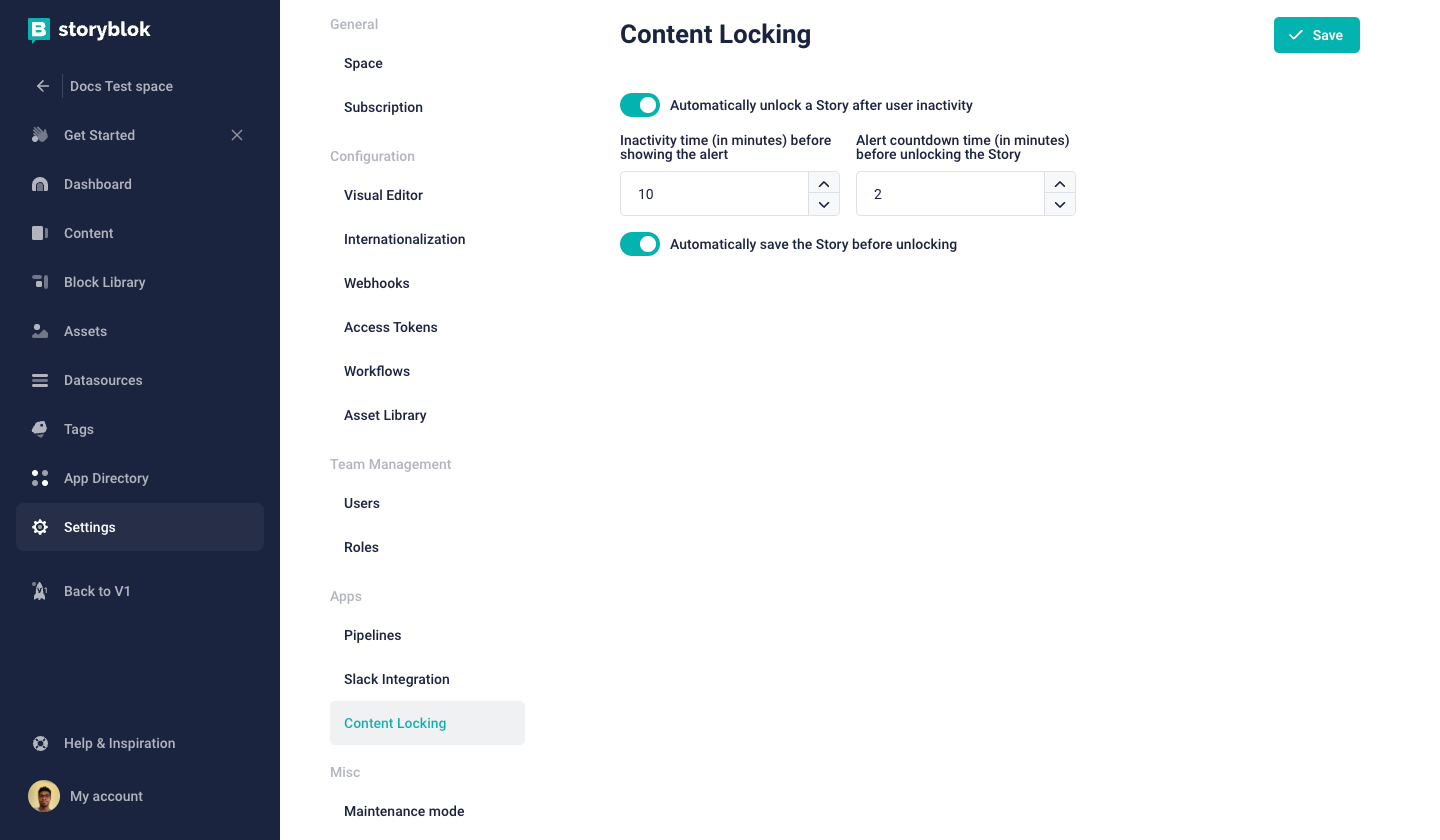Disable automatic Story unlock after inactivity toggle
This screenshot has width=1440, height=840.
640,105
